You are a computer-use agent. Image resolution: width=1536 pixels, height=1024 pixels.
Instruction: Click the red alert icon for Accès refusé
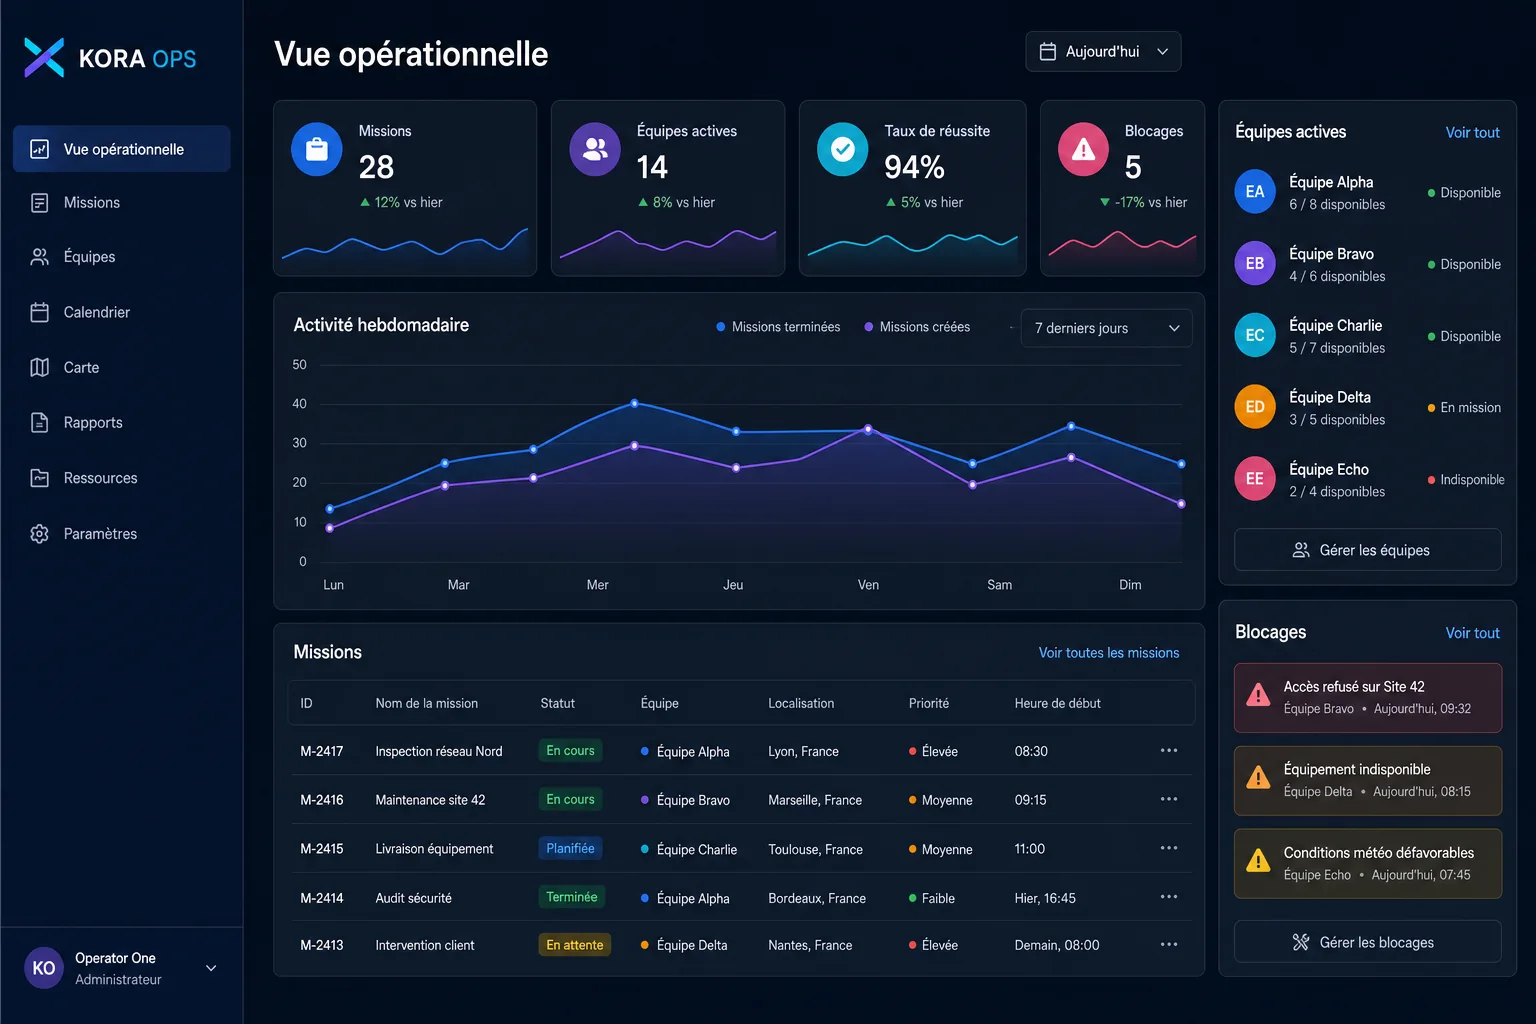click(1258, 696)
